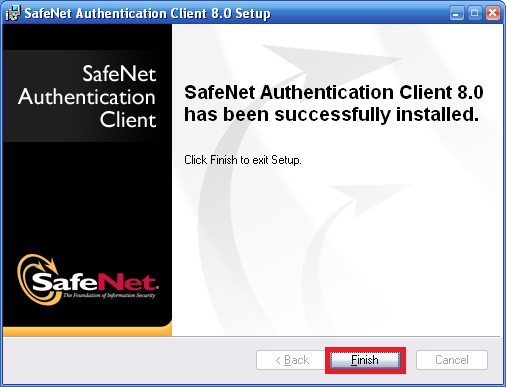Close the SafeNet Setup window

click(493, 14)
